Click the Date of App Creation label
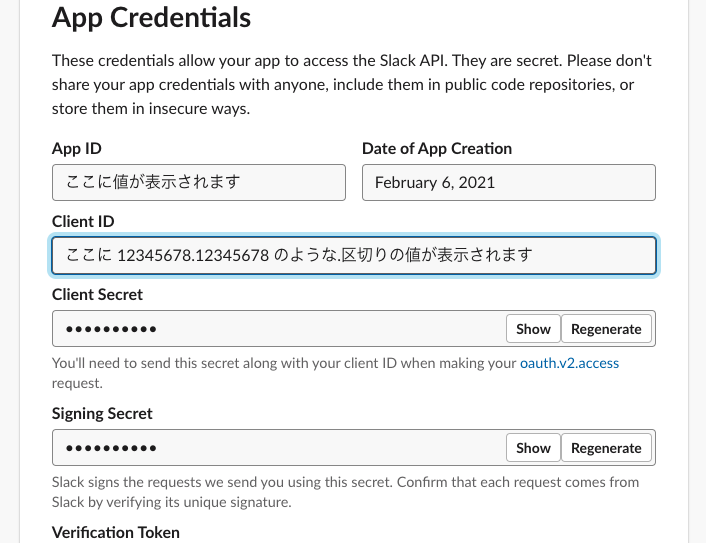The height and width of the screenshot is (543, 706). tap(436, 148)
